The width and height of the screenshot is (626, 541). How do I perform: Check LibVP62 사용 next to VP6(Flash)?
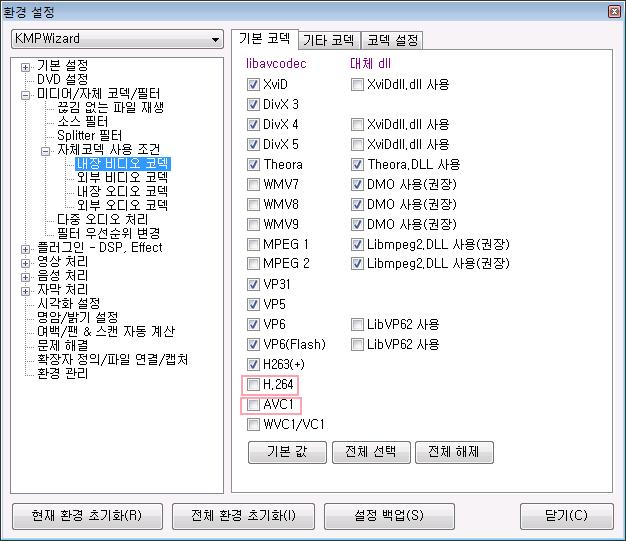coord(357,344)
